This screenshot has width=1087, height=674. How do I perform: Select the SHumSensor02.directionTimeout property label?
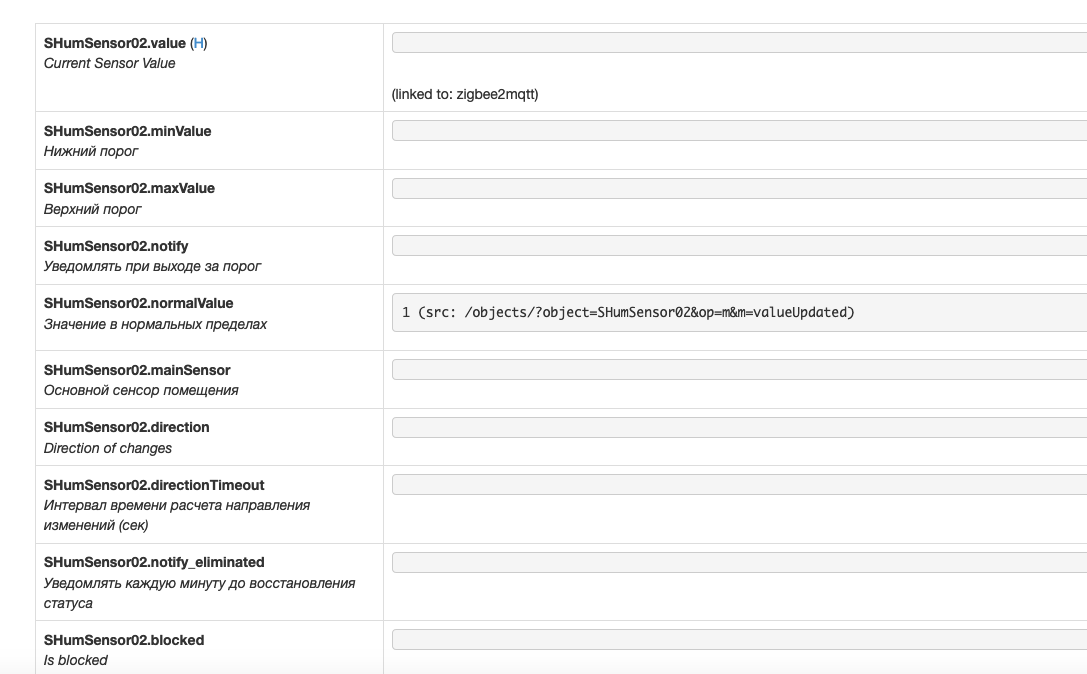154,485
